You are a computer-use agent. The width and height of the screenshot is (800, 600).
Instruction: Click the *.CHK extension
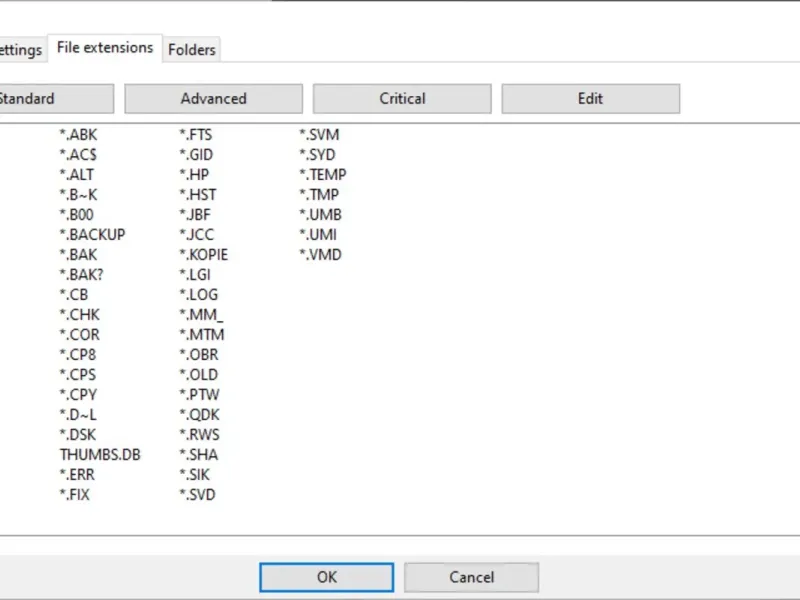80,314
